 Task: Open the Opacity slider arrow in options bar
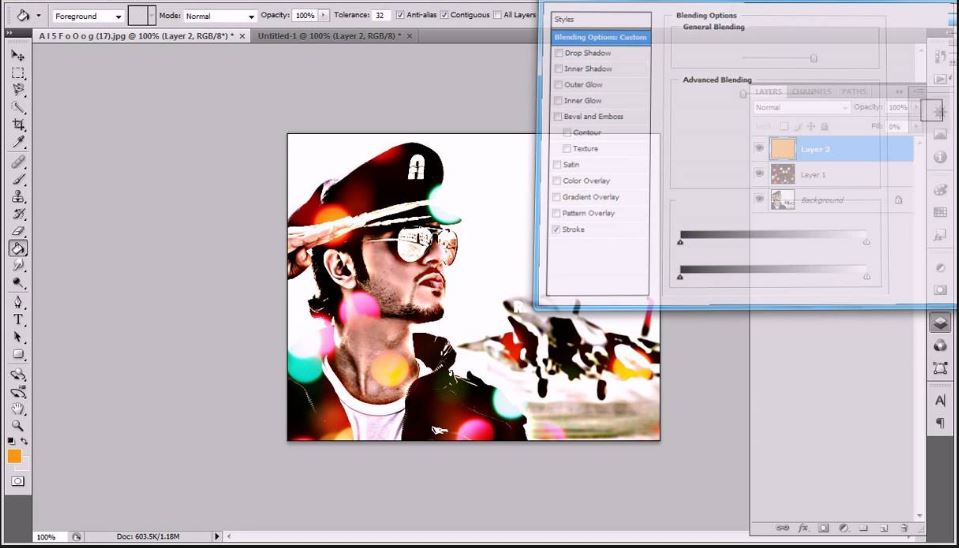tap(323, 15)
